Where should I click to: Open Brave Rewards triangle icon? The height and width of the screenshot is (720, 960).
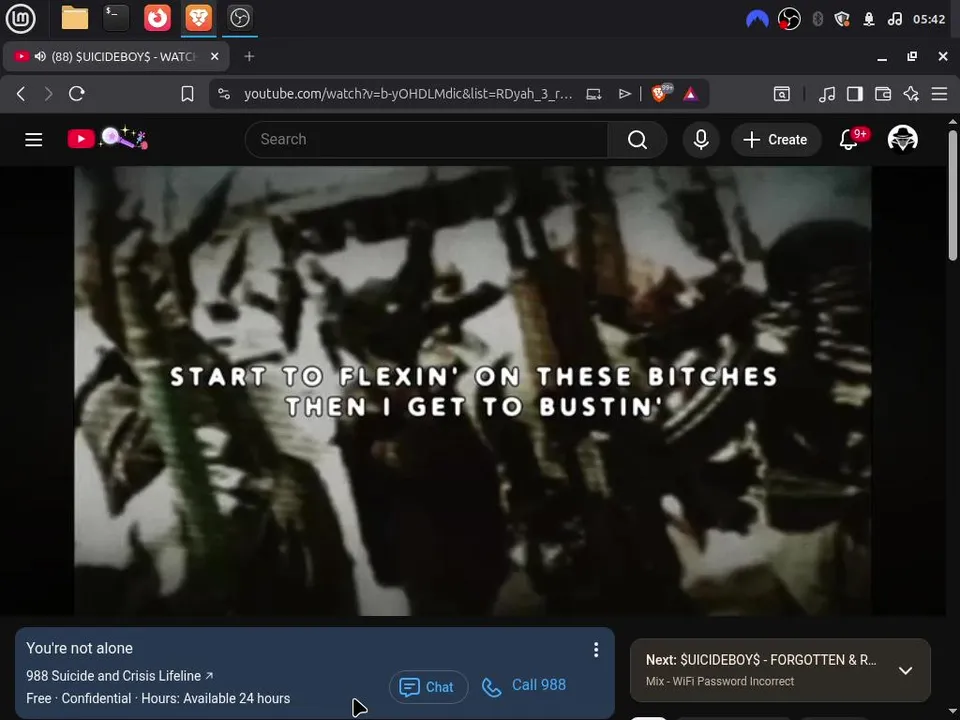(691, 94)
